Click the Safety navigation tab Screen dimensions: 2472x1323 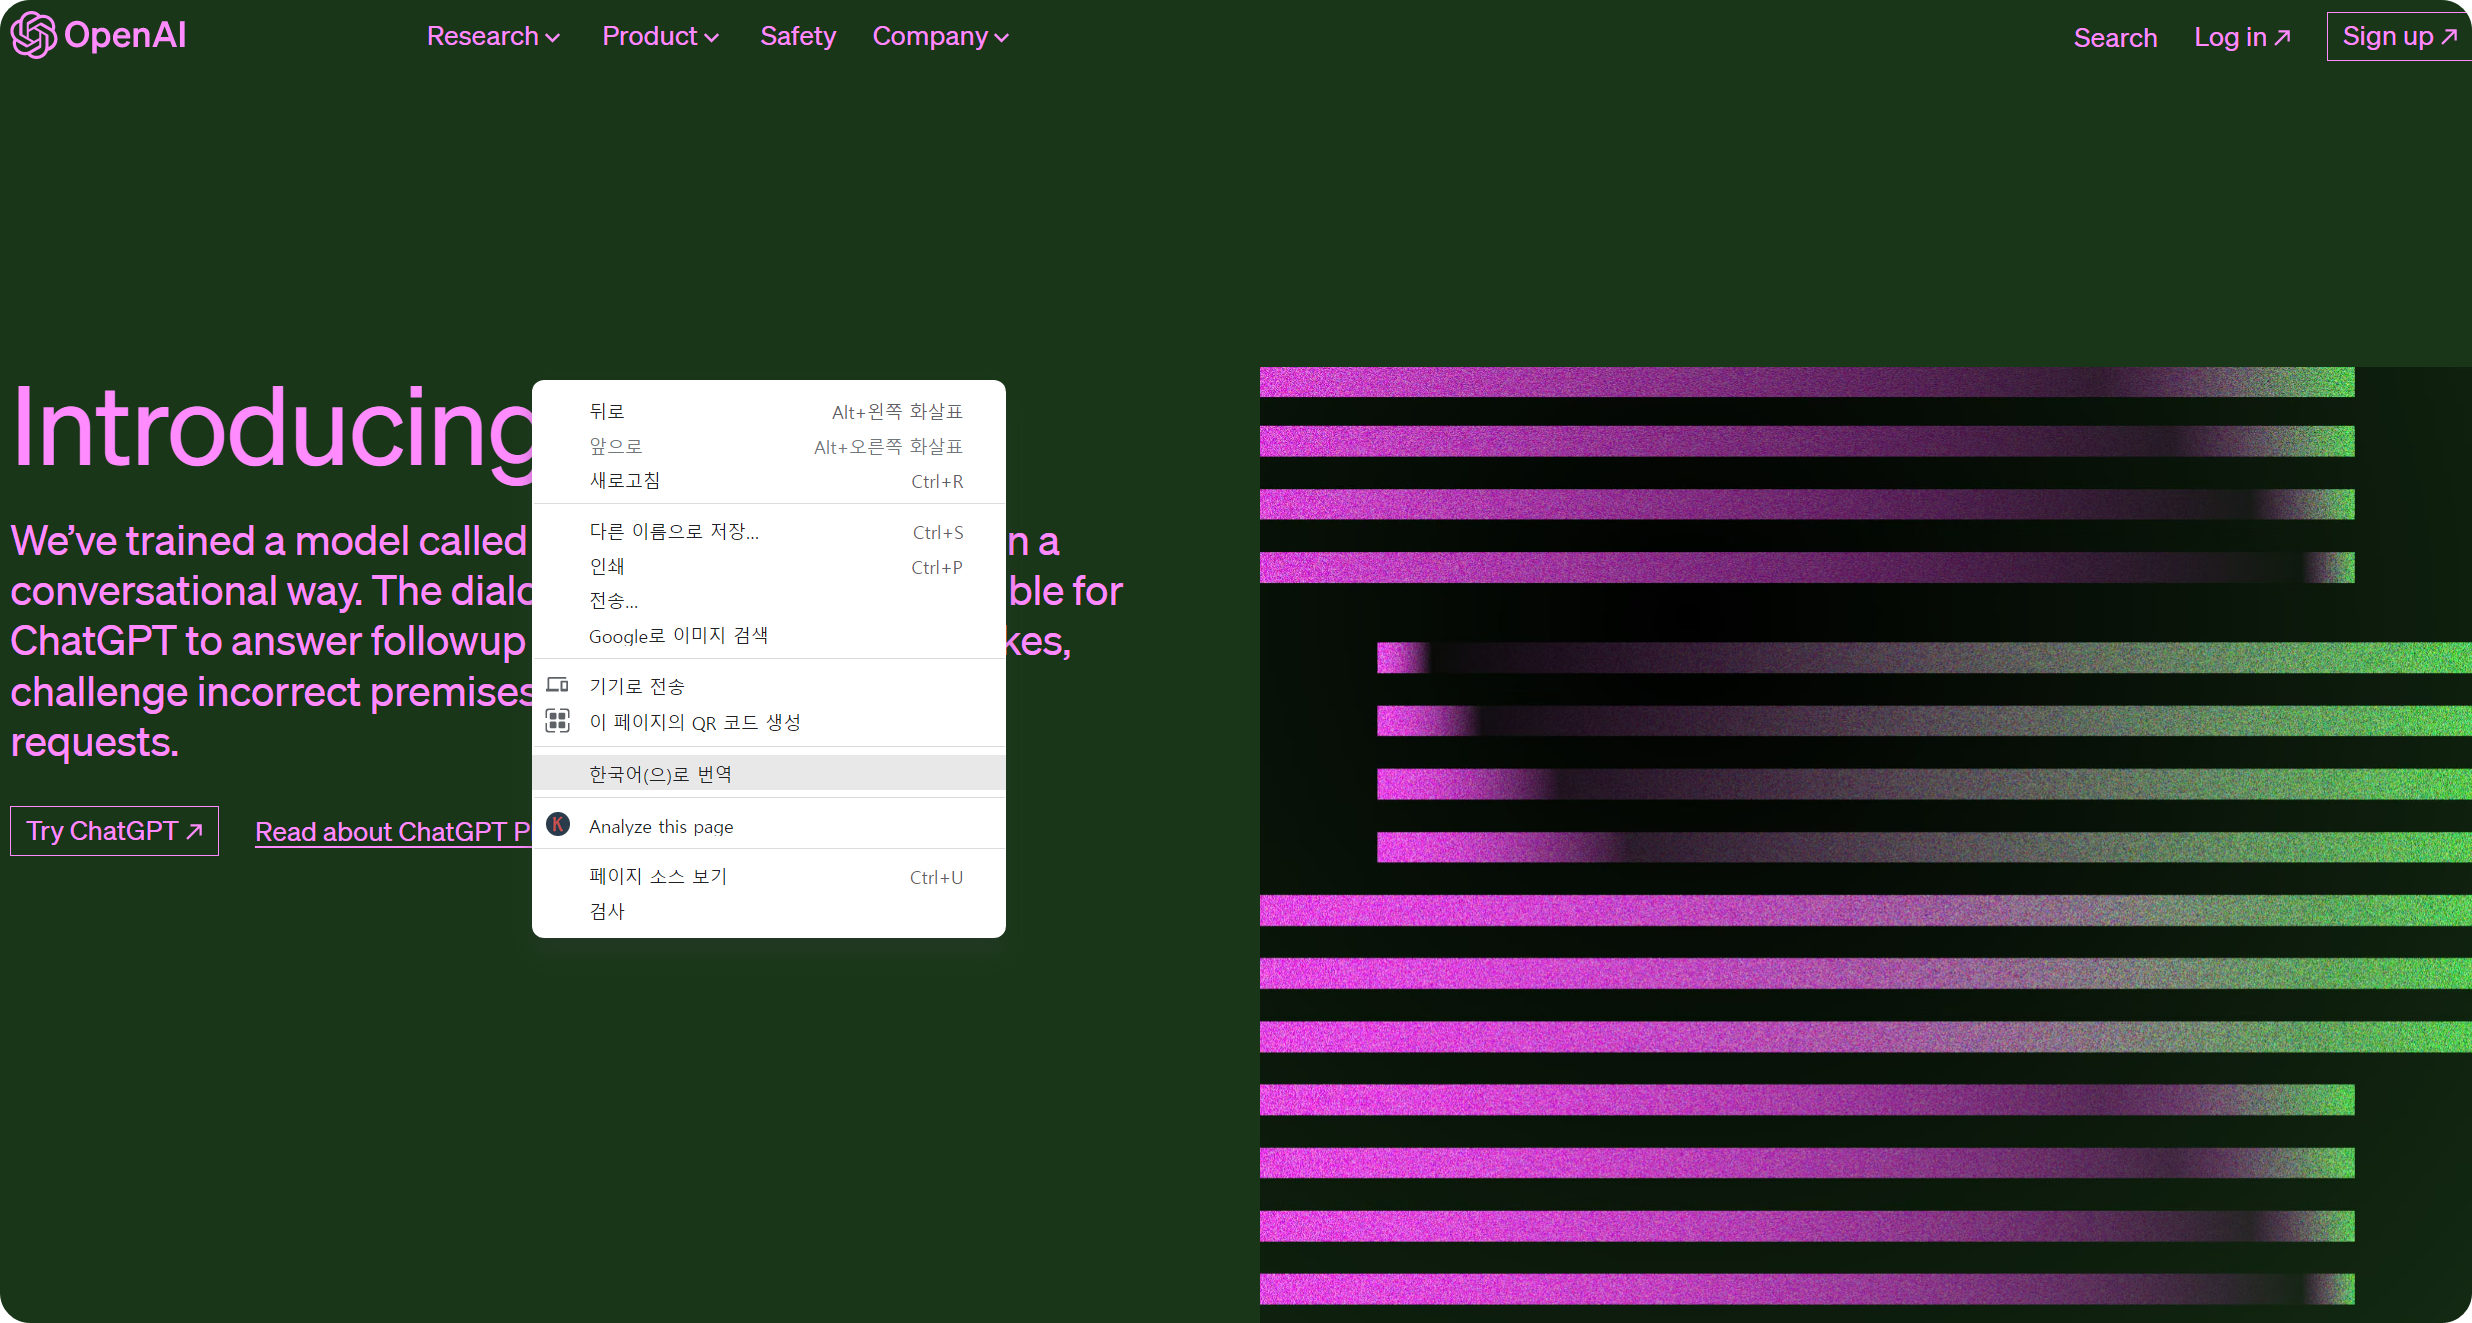801,36
